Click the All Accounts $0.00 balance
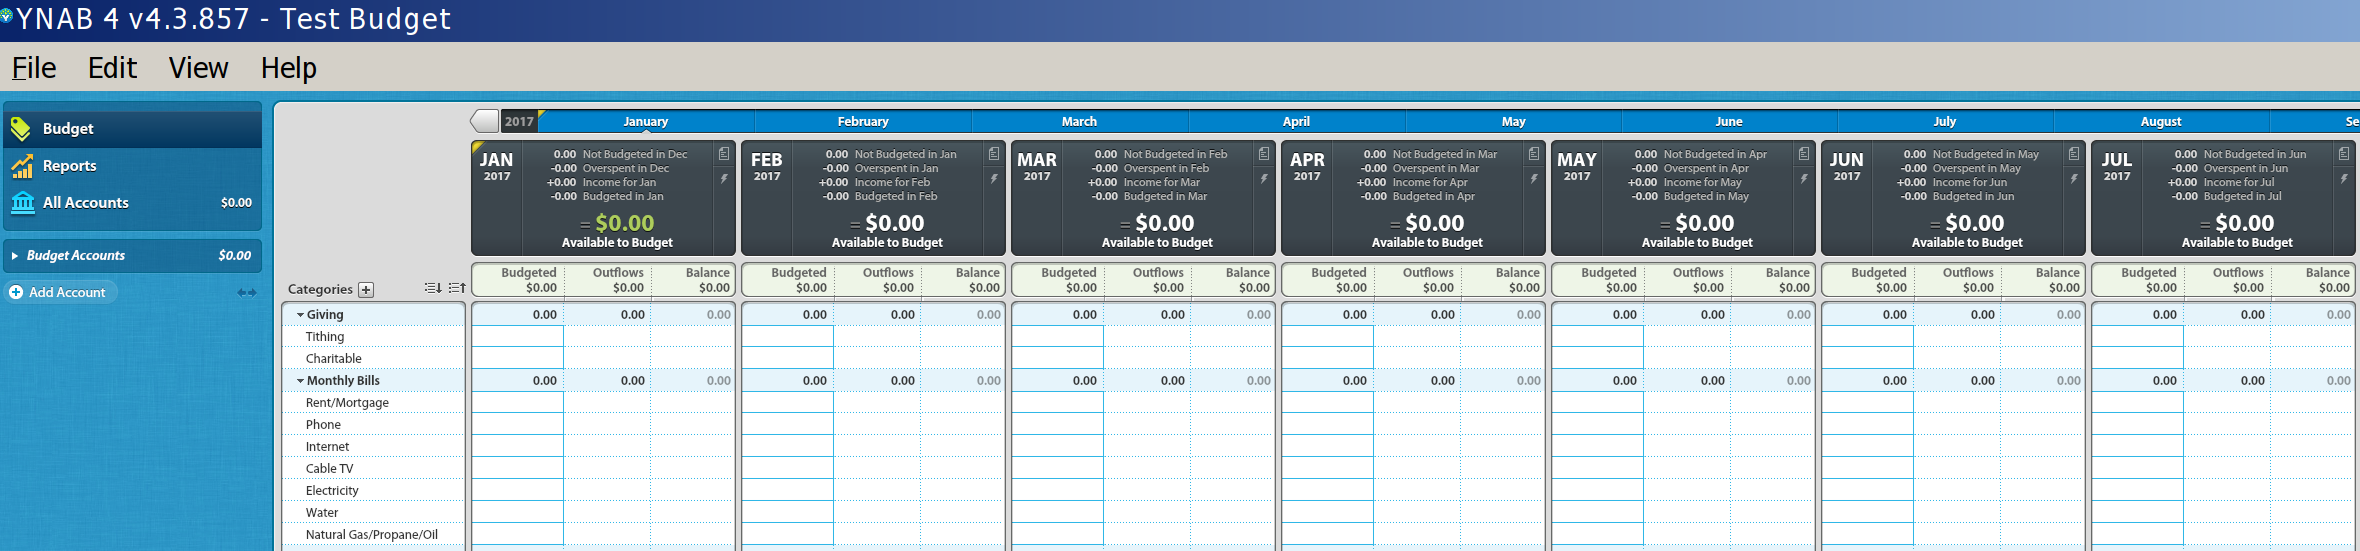Viewport: 2360px width, 551px height. point(236,203)
